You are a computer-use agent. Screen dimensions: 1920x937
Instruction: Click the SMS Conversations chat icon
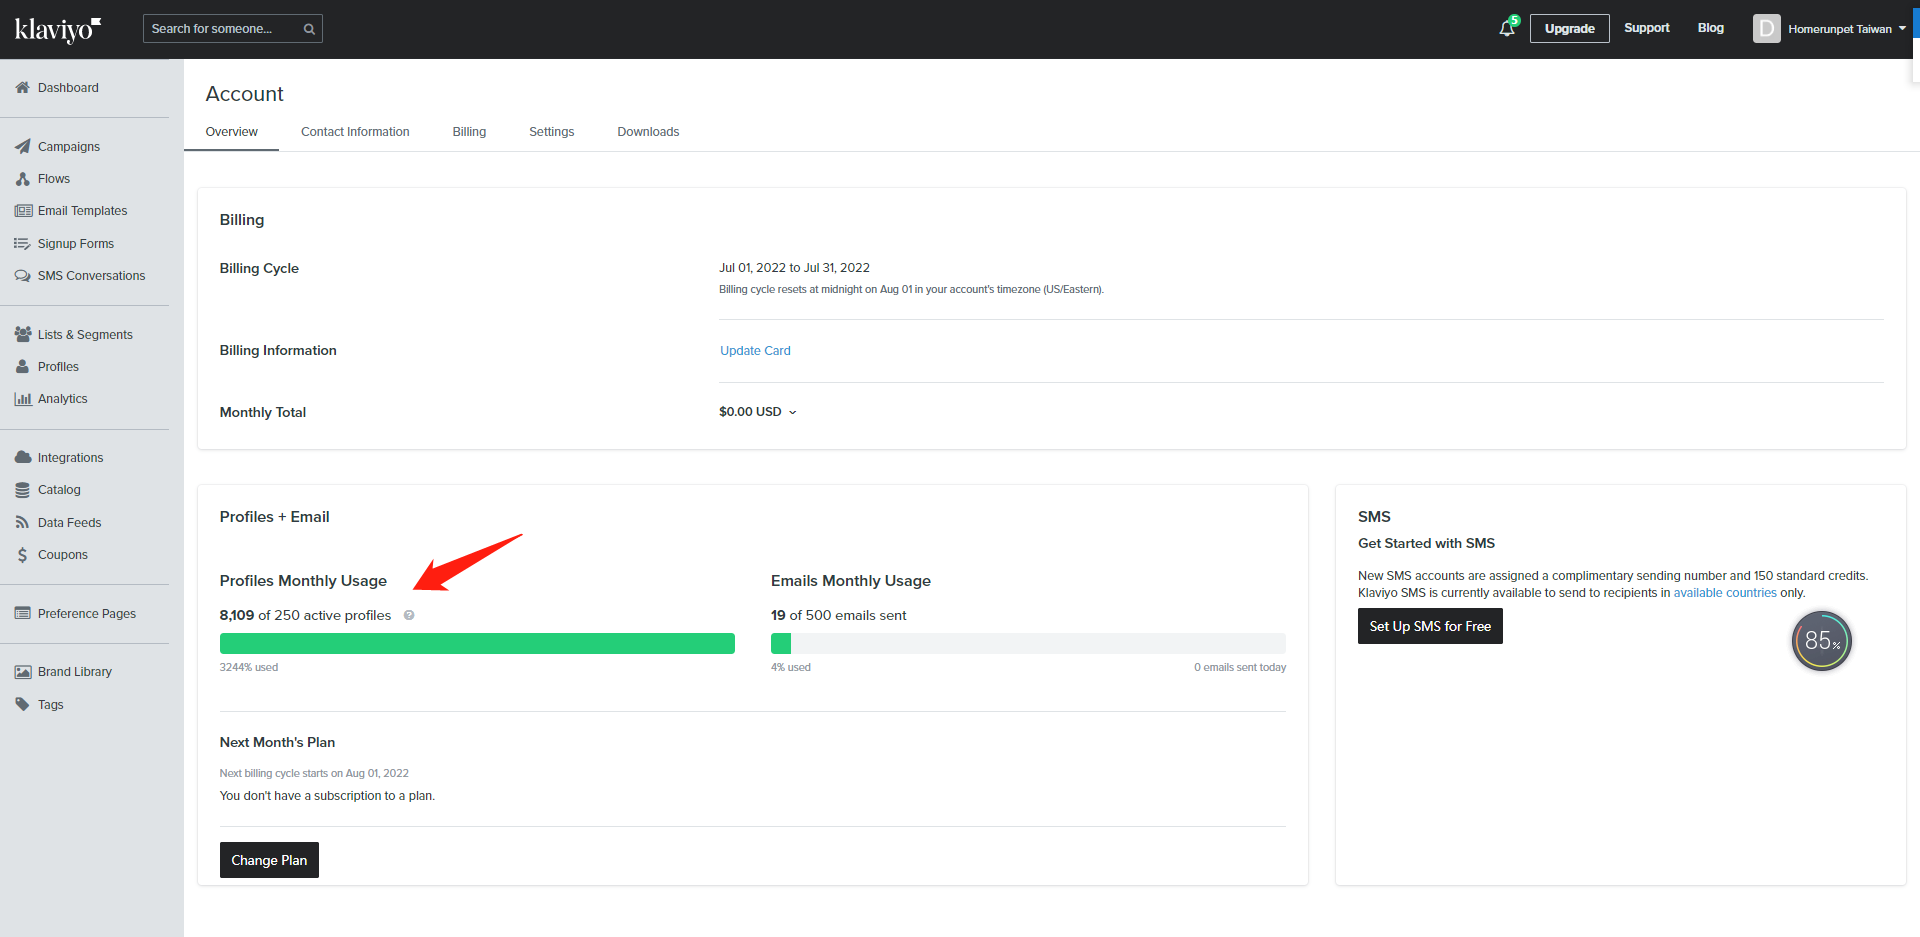(x=22, y=276)
